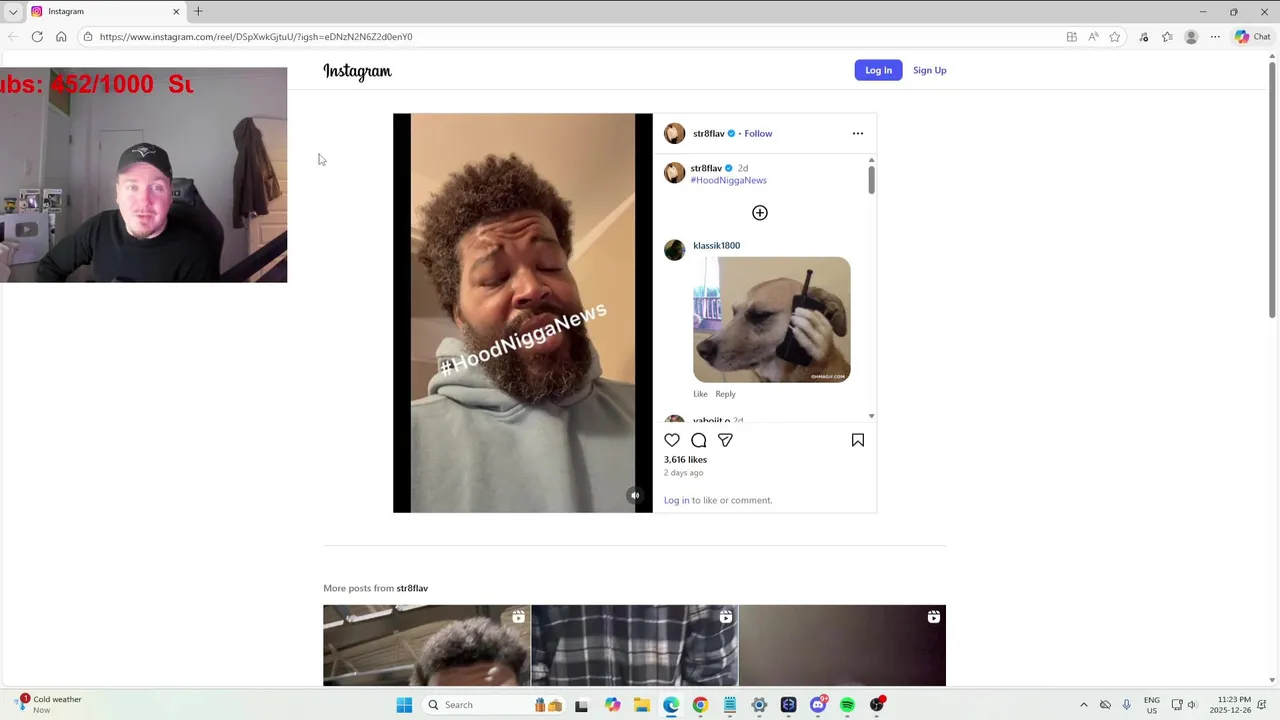Close the Instagram tab
Image resolution: width=1280 pixels, height=720 pixels.
pos(177,12)
